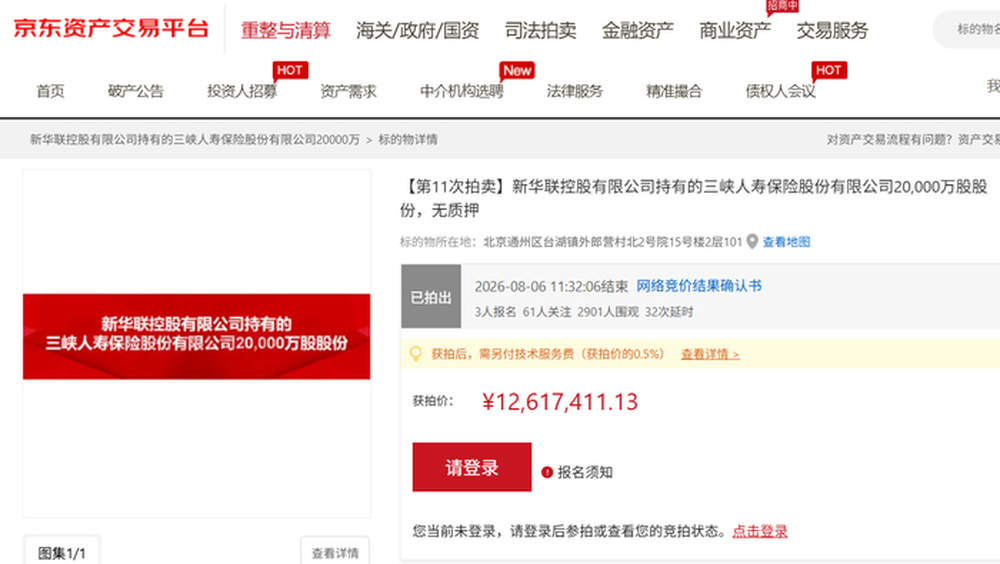Image resolution: width=1000 pixels, height=564 pixels.
Task: Click the 点击登录 link
Action: pyautogui.click(x=760, y=531)
